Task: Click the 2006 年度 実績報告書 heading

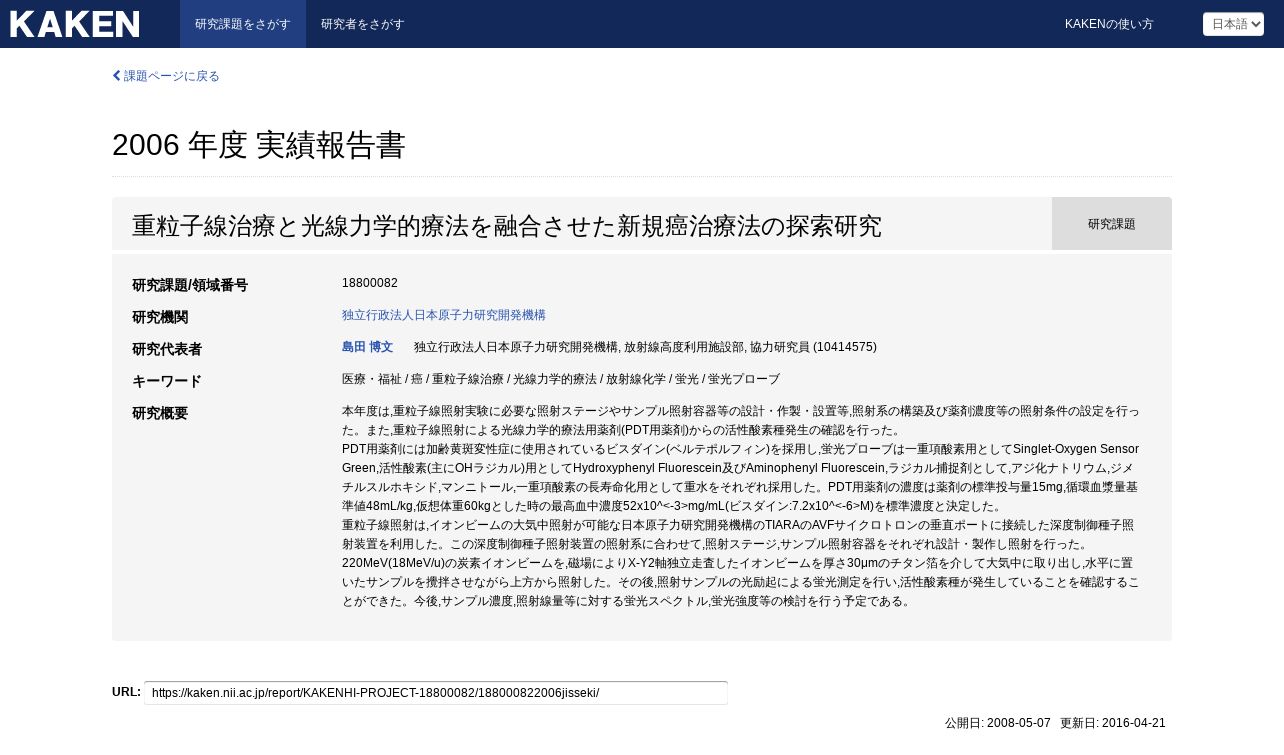Action: point(259,145)
